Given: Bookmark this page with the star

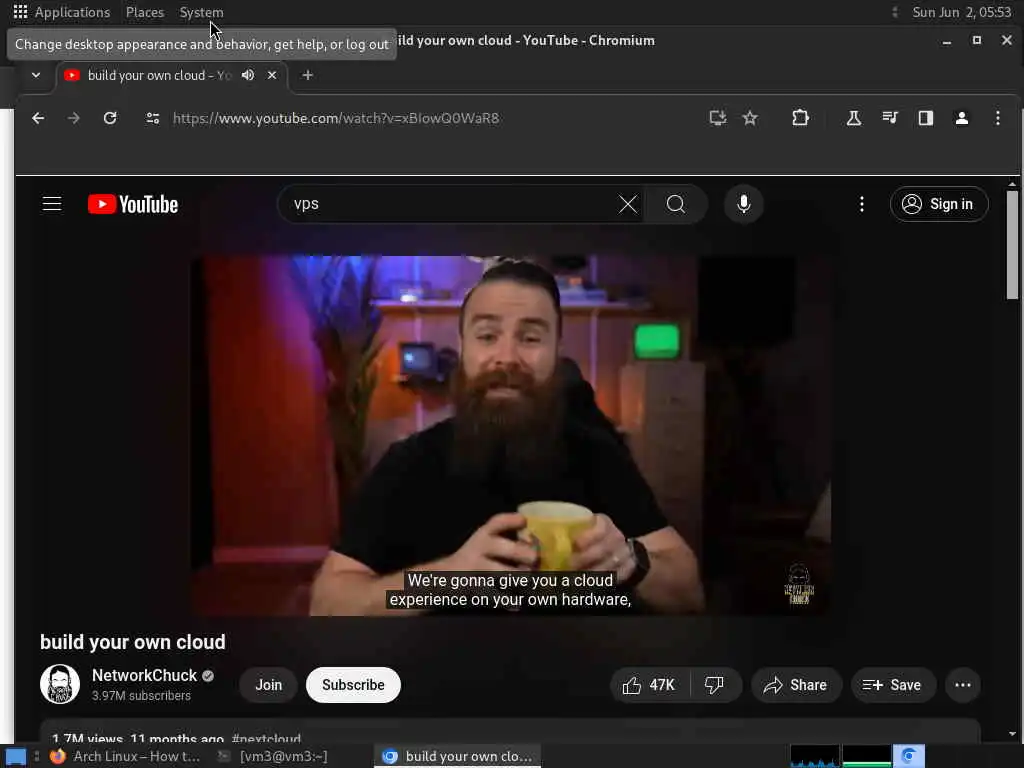Looking at the screenshot, I should click(x=750, y=118).
